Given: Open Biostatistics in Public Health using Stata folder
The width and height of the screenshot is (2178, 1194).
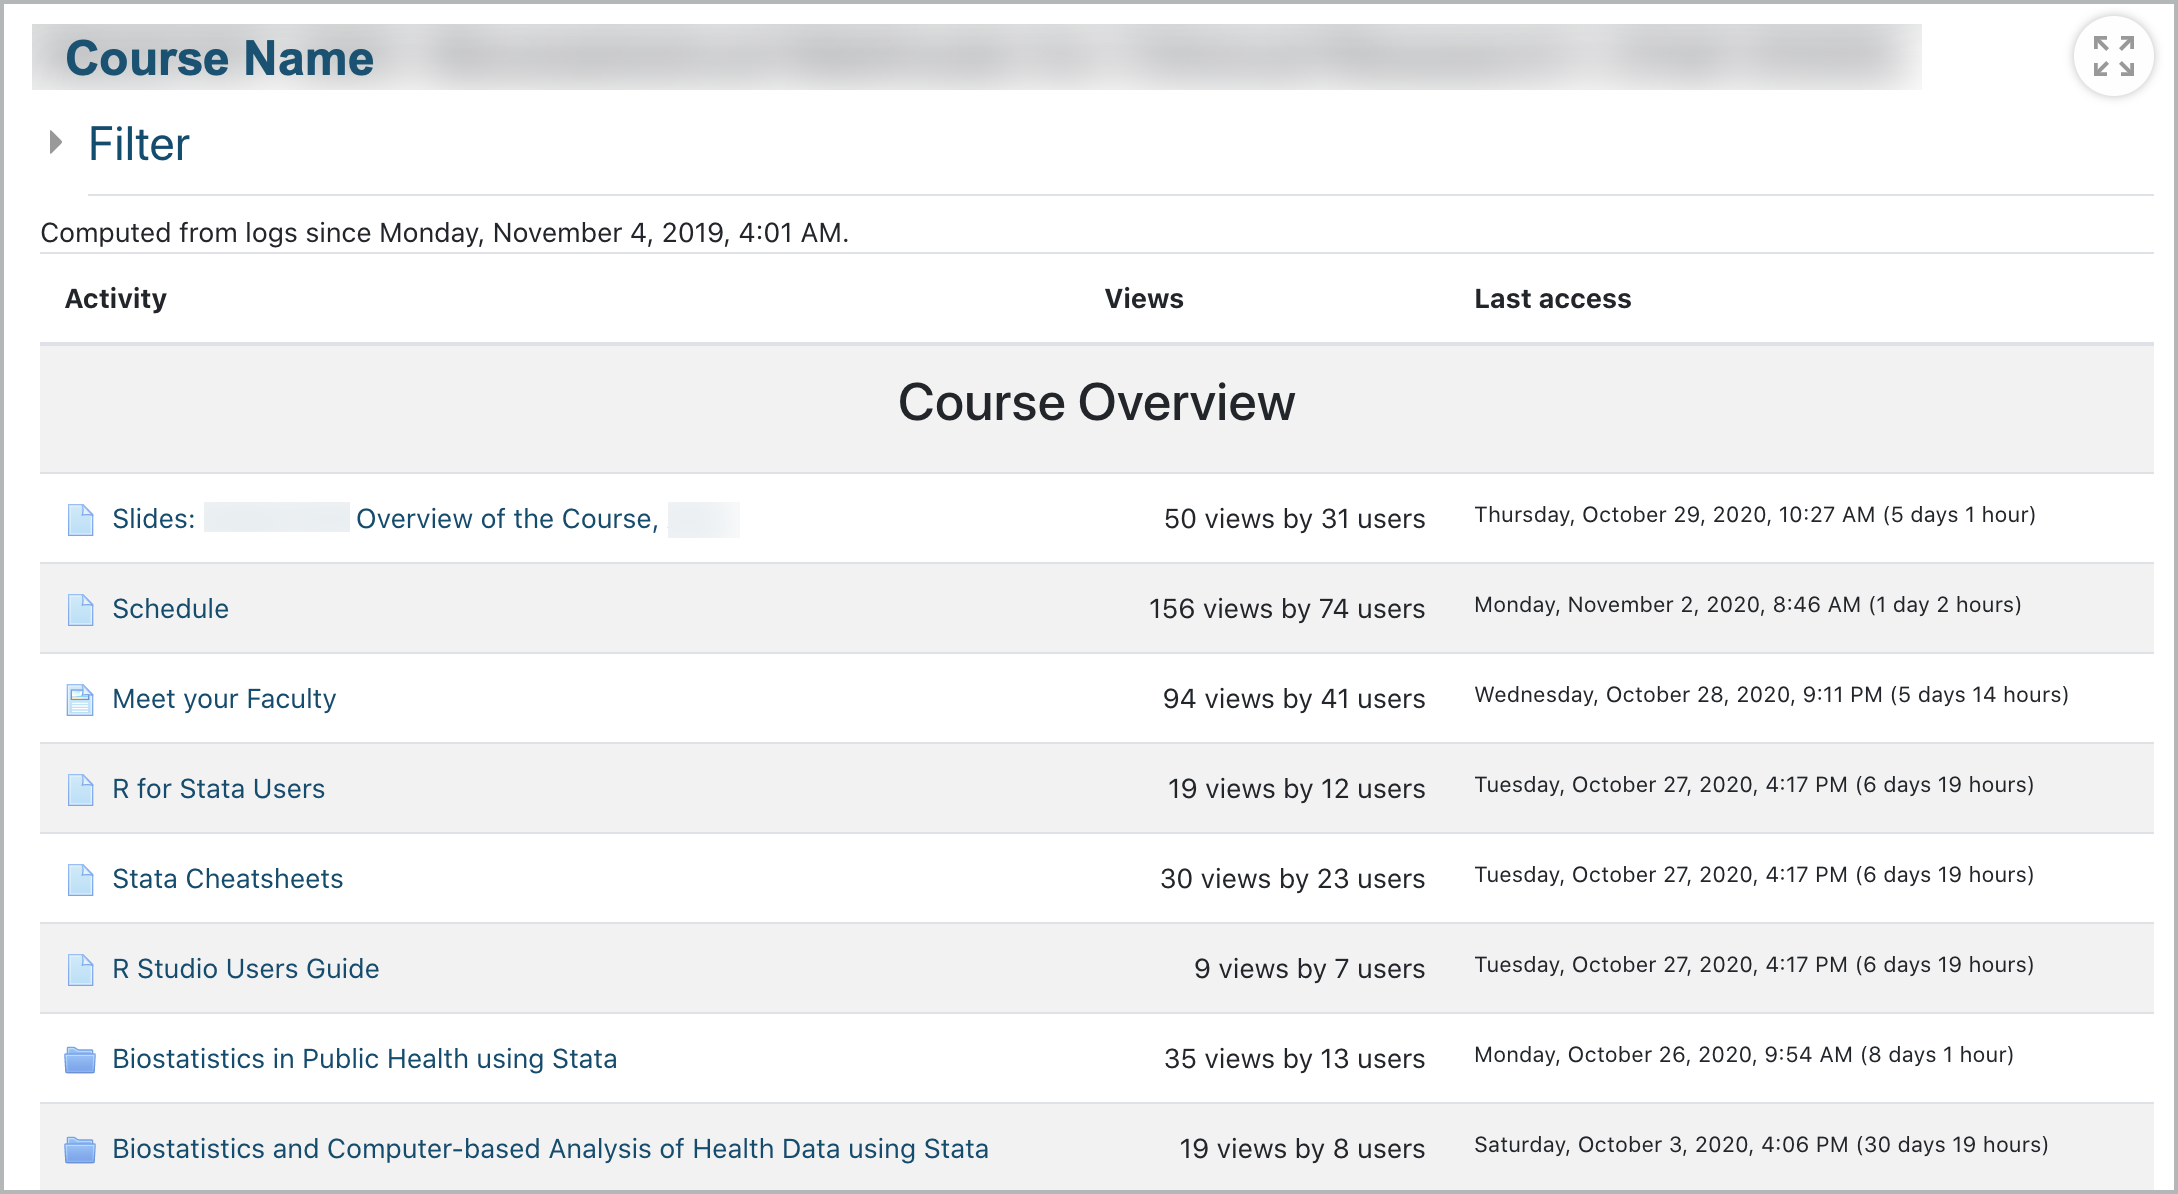Looking at the screenshot, I should [x=364, y=1059].
